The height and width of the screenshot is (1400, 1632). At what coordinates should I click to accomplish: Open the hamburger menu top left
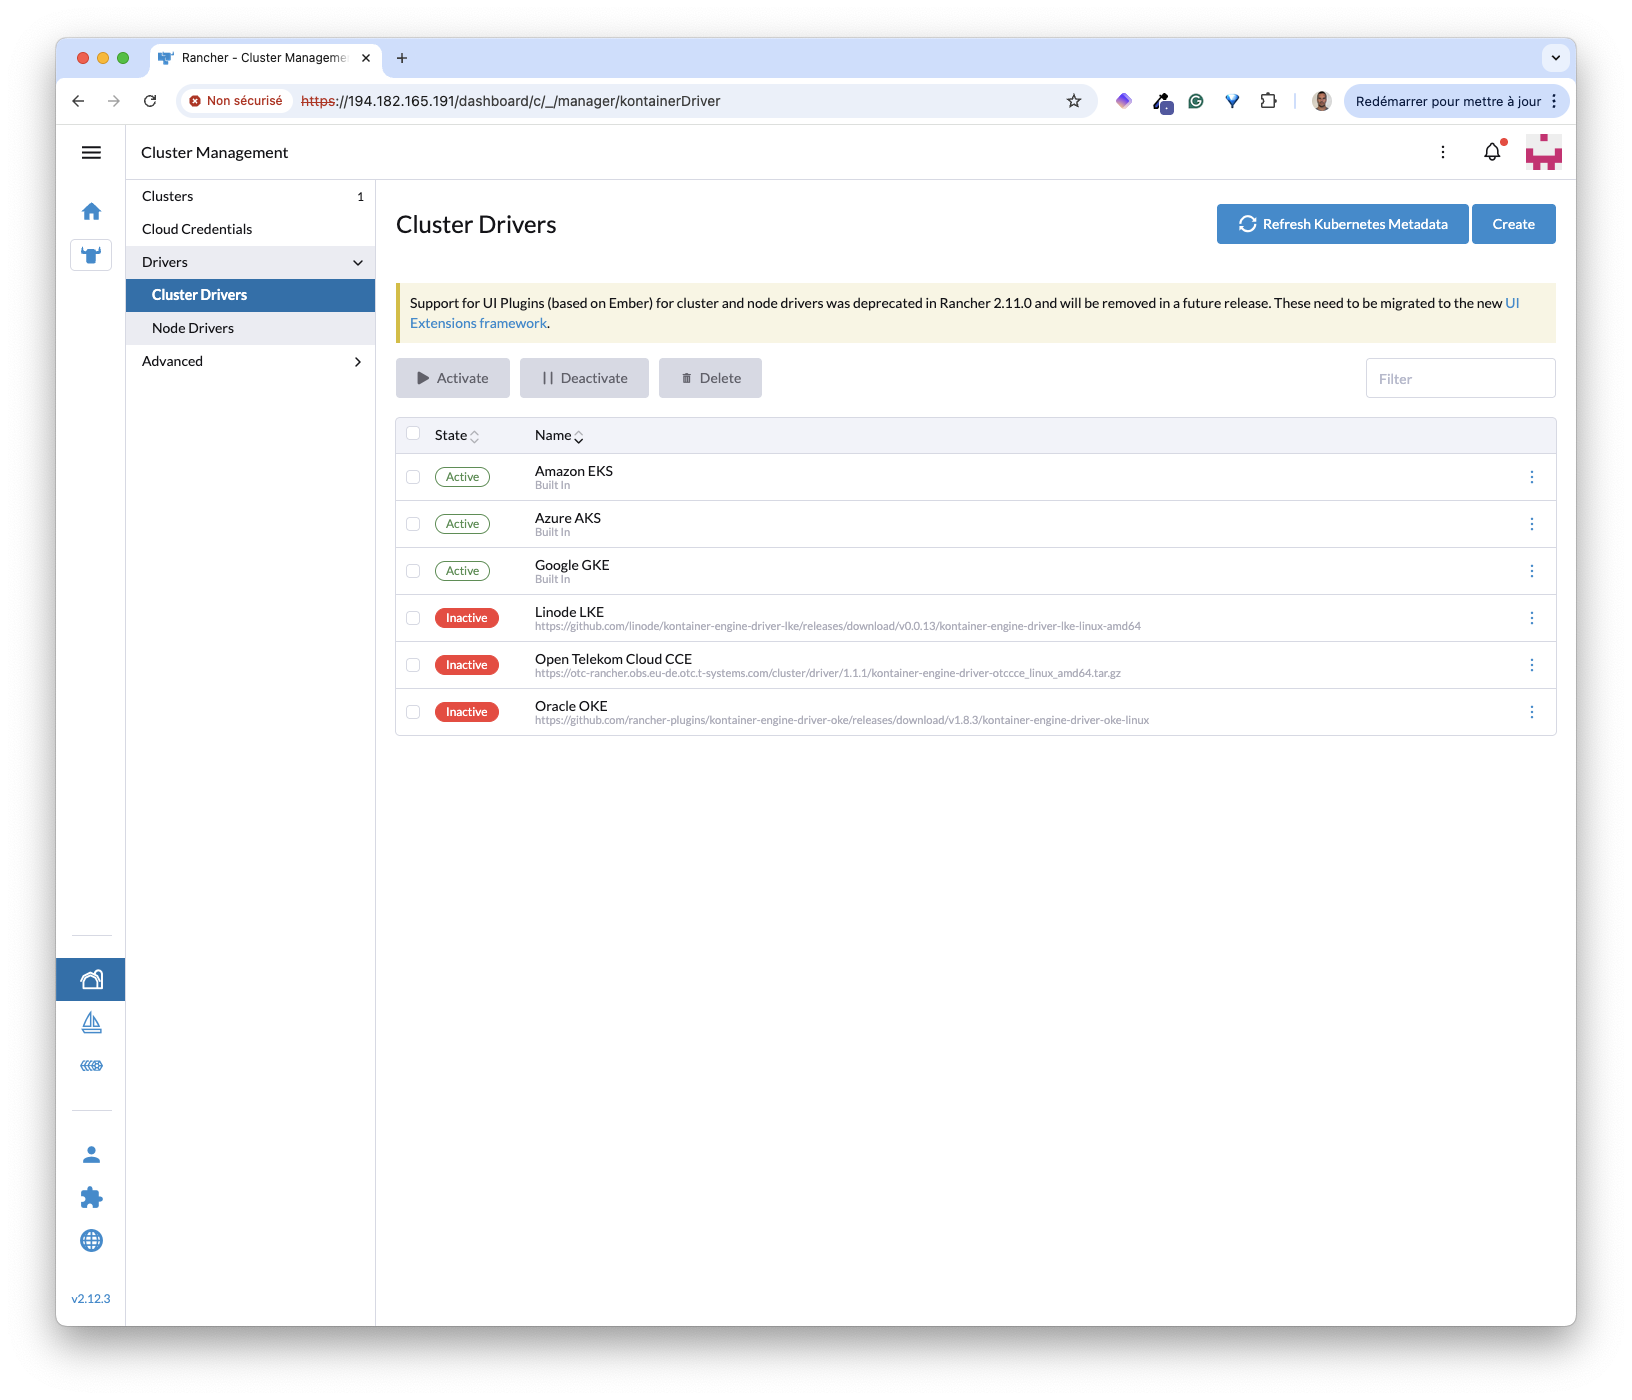[91, 152]
